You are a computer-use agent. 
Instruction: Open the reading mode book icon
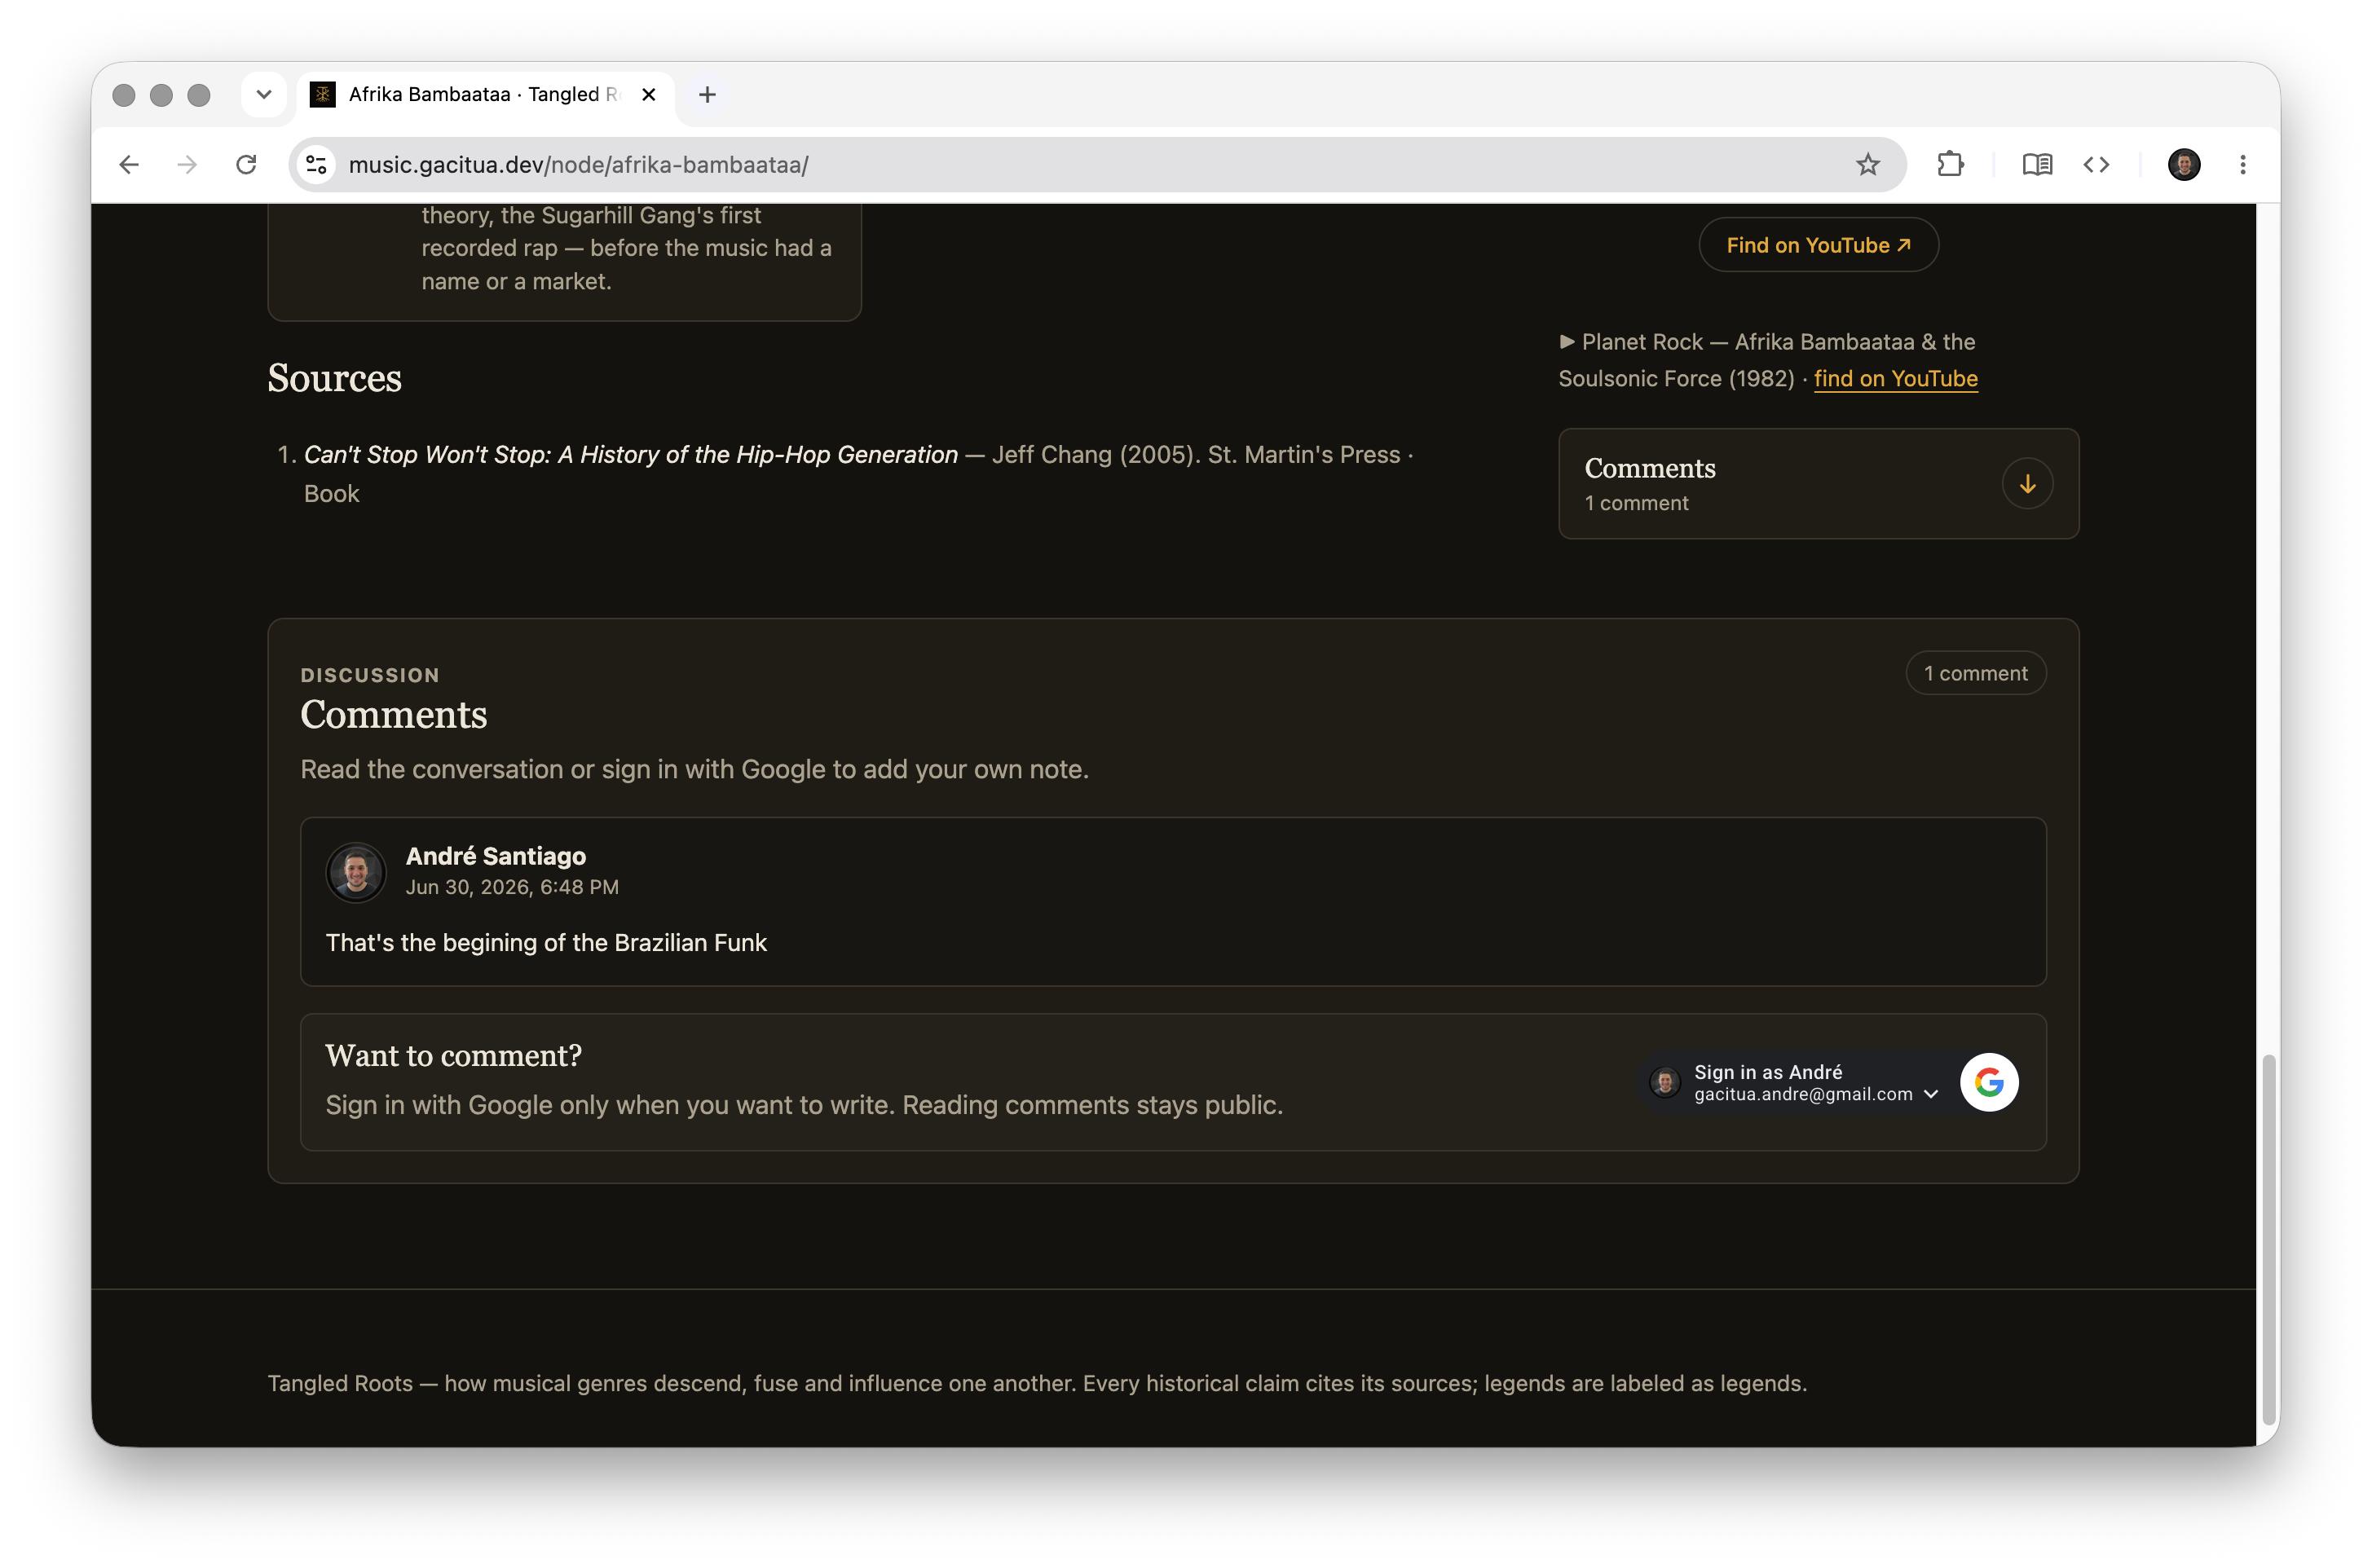click(2037, 165)
